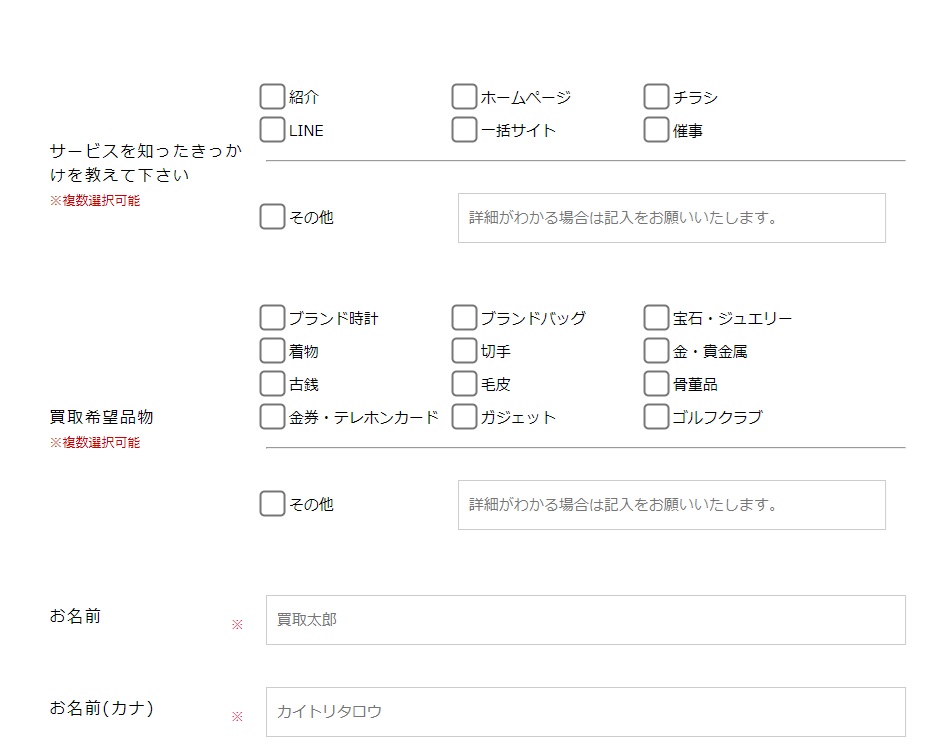928x752 pixels.
Task: Click the お名前(カナ) field label
Action: 102,708
